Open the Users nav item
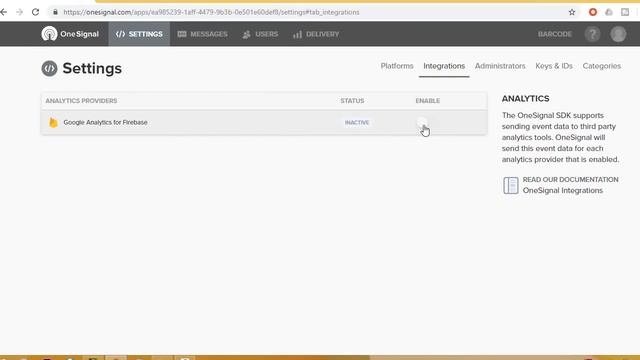Image resolution: width=640 pixels, height=360 pixels. 260,34
